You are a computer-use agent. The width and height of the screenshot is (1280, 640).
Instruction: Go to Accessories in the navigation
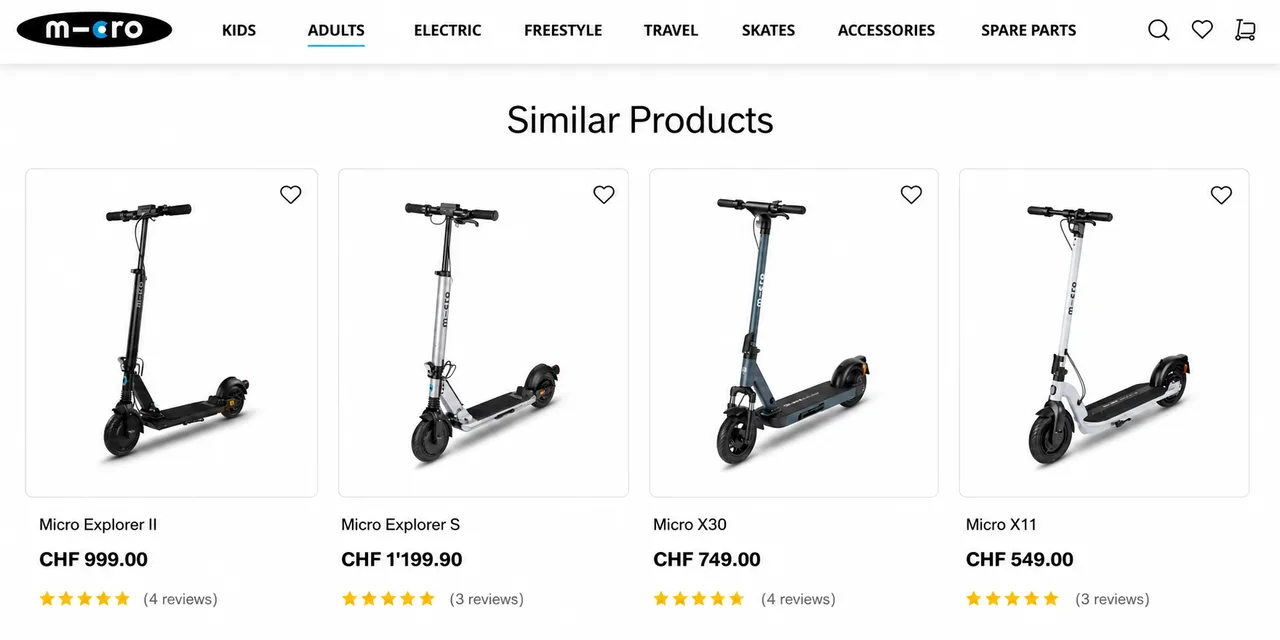coord(886,30)
